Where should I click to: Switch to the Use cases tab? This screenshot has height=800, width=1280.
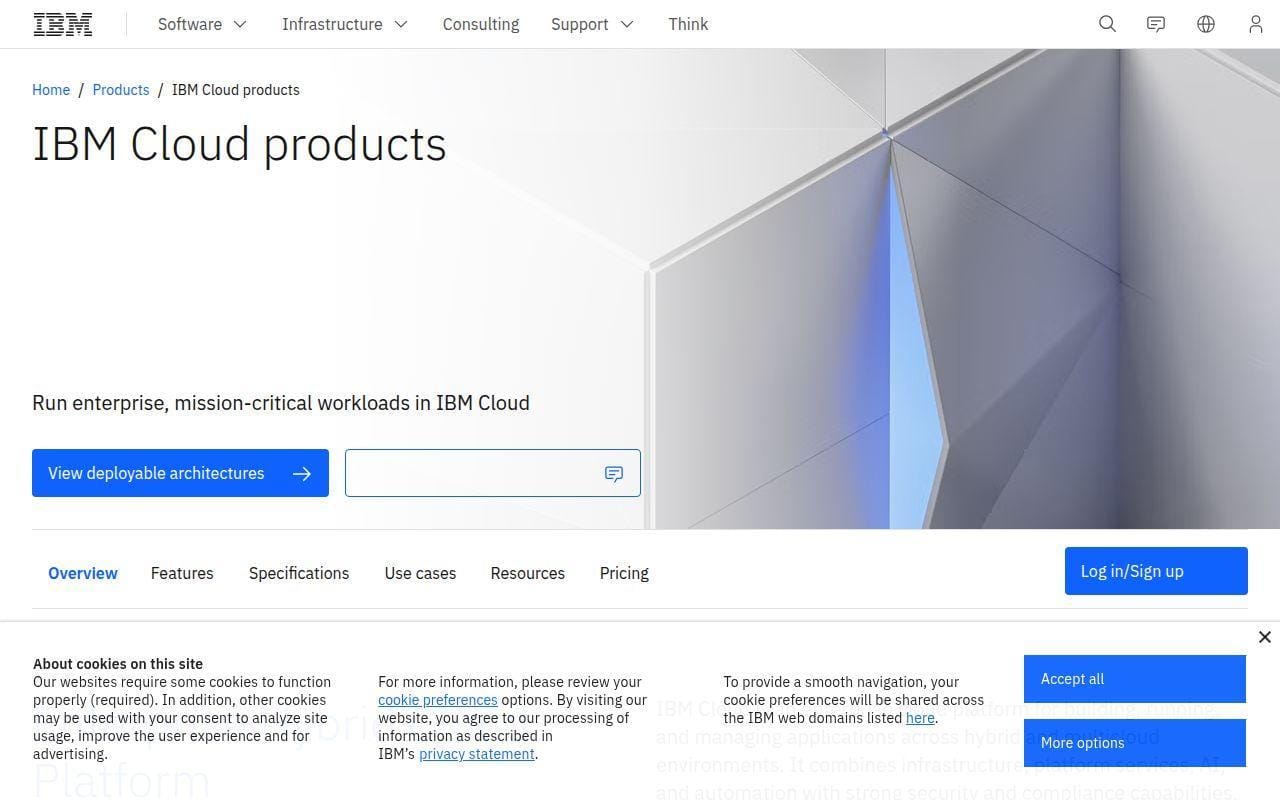point(420,573)
